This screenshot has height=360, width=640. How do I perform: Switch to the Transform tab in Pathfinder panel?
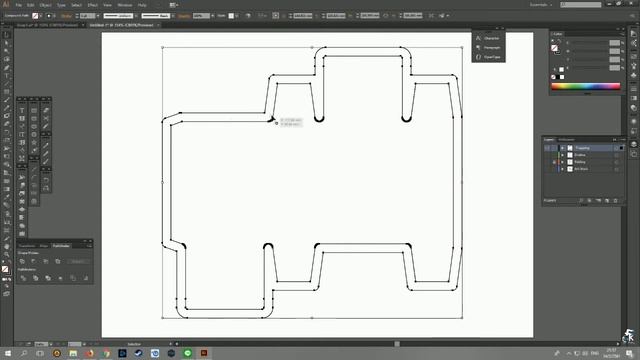coord(27,246)
